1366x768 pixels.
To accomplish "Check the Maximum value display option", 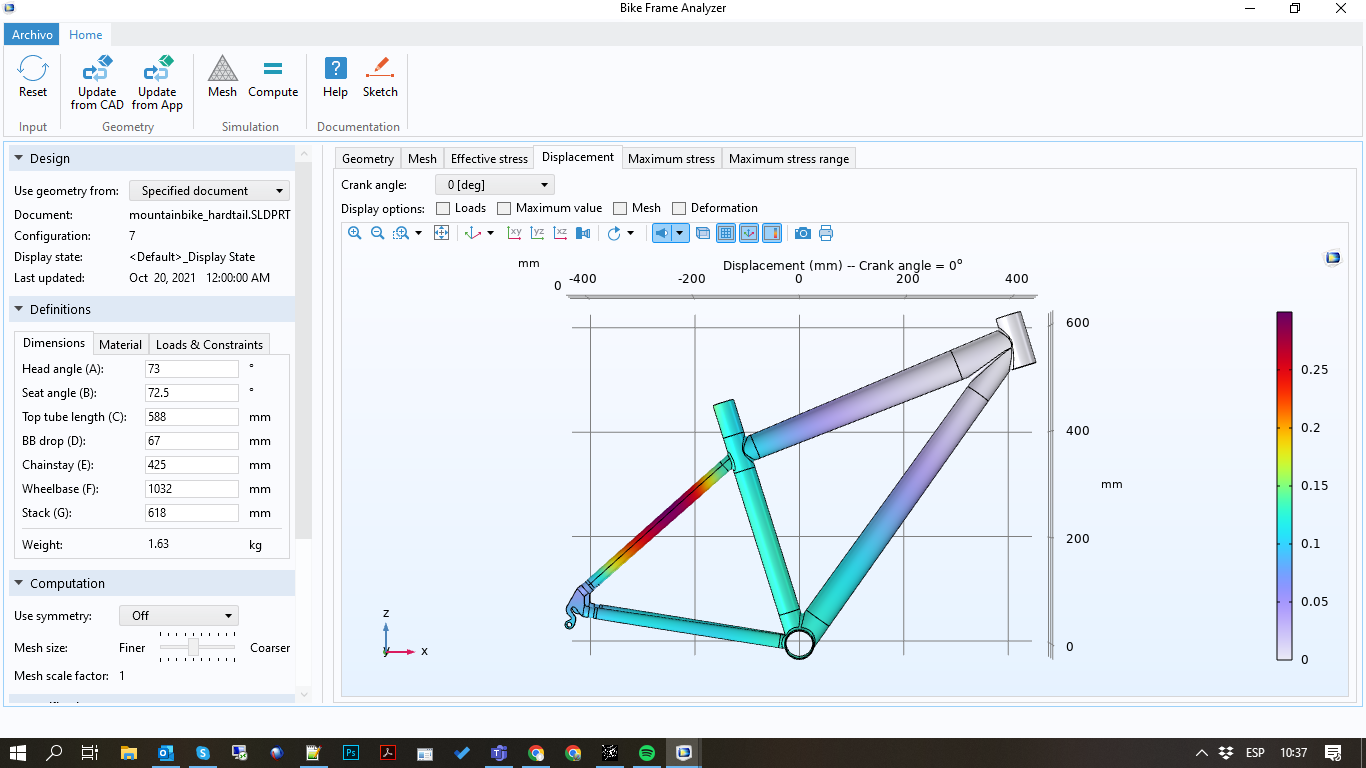I will click(x=504, y=208).
